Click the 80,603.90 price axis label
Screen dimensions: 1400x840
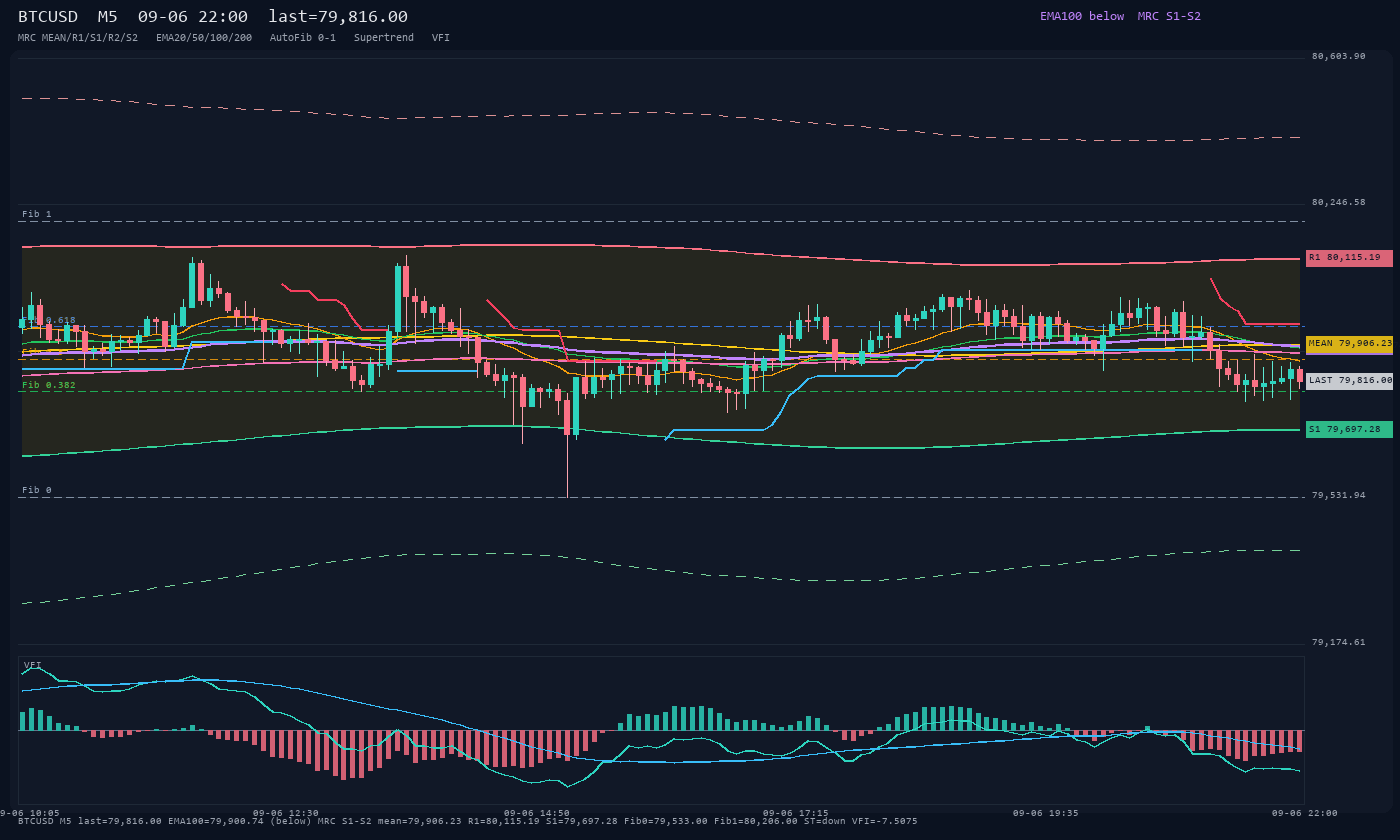tap(1338, 56)
